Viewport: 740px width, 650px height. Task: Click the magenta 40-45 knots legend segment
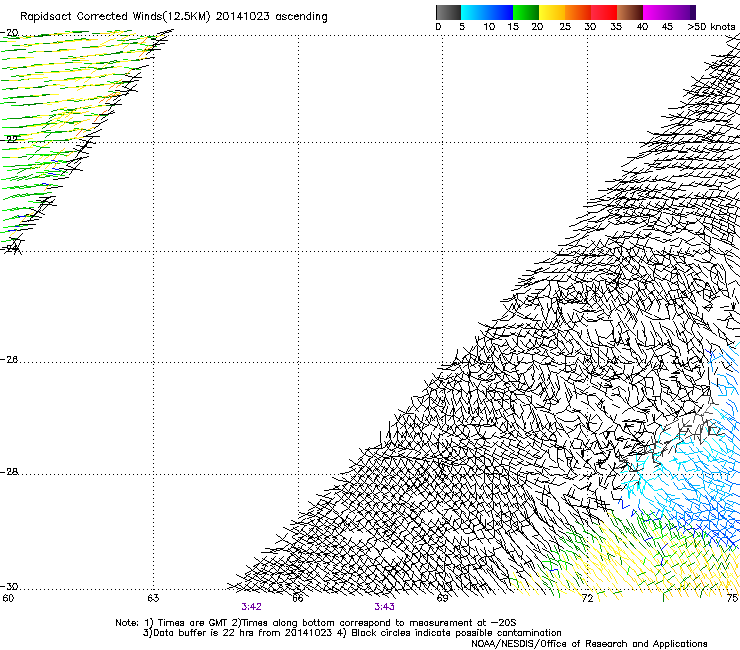(656, 12)
